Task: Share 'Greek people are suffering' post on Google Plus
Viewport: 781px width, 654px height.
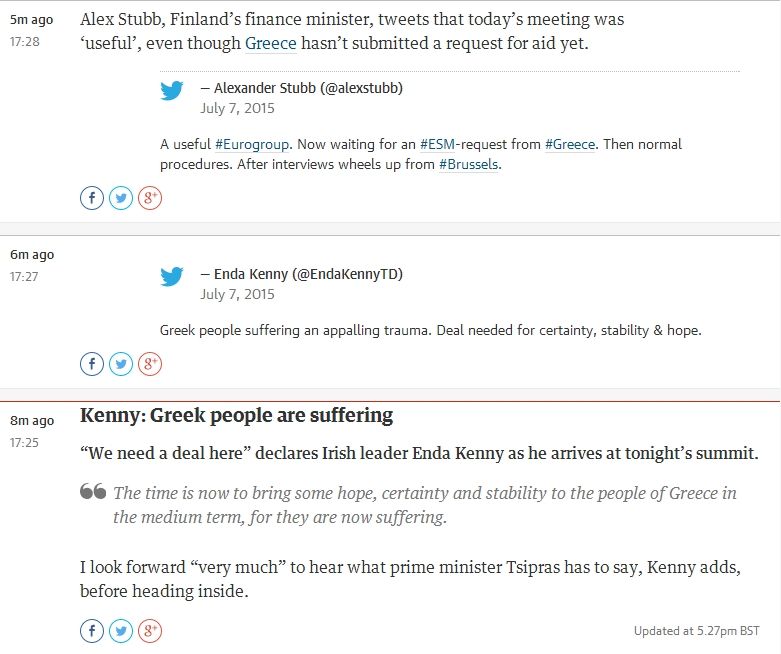Action: 150,631
